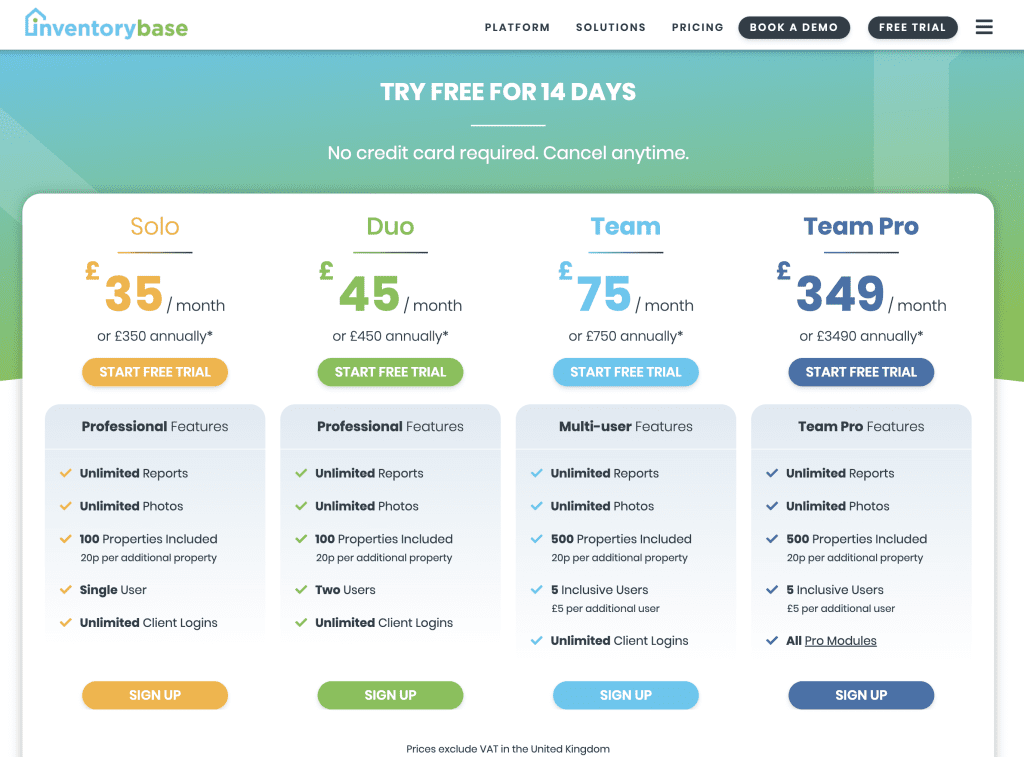Start free trial for the Duo plan

(390, 371)
